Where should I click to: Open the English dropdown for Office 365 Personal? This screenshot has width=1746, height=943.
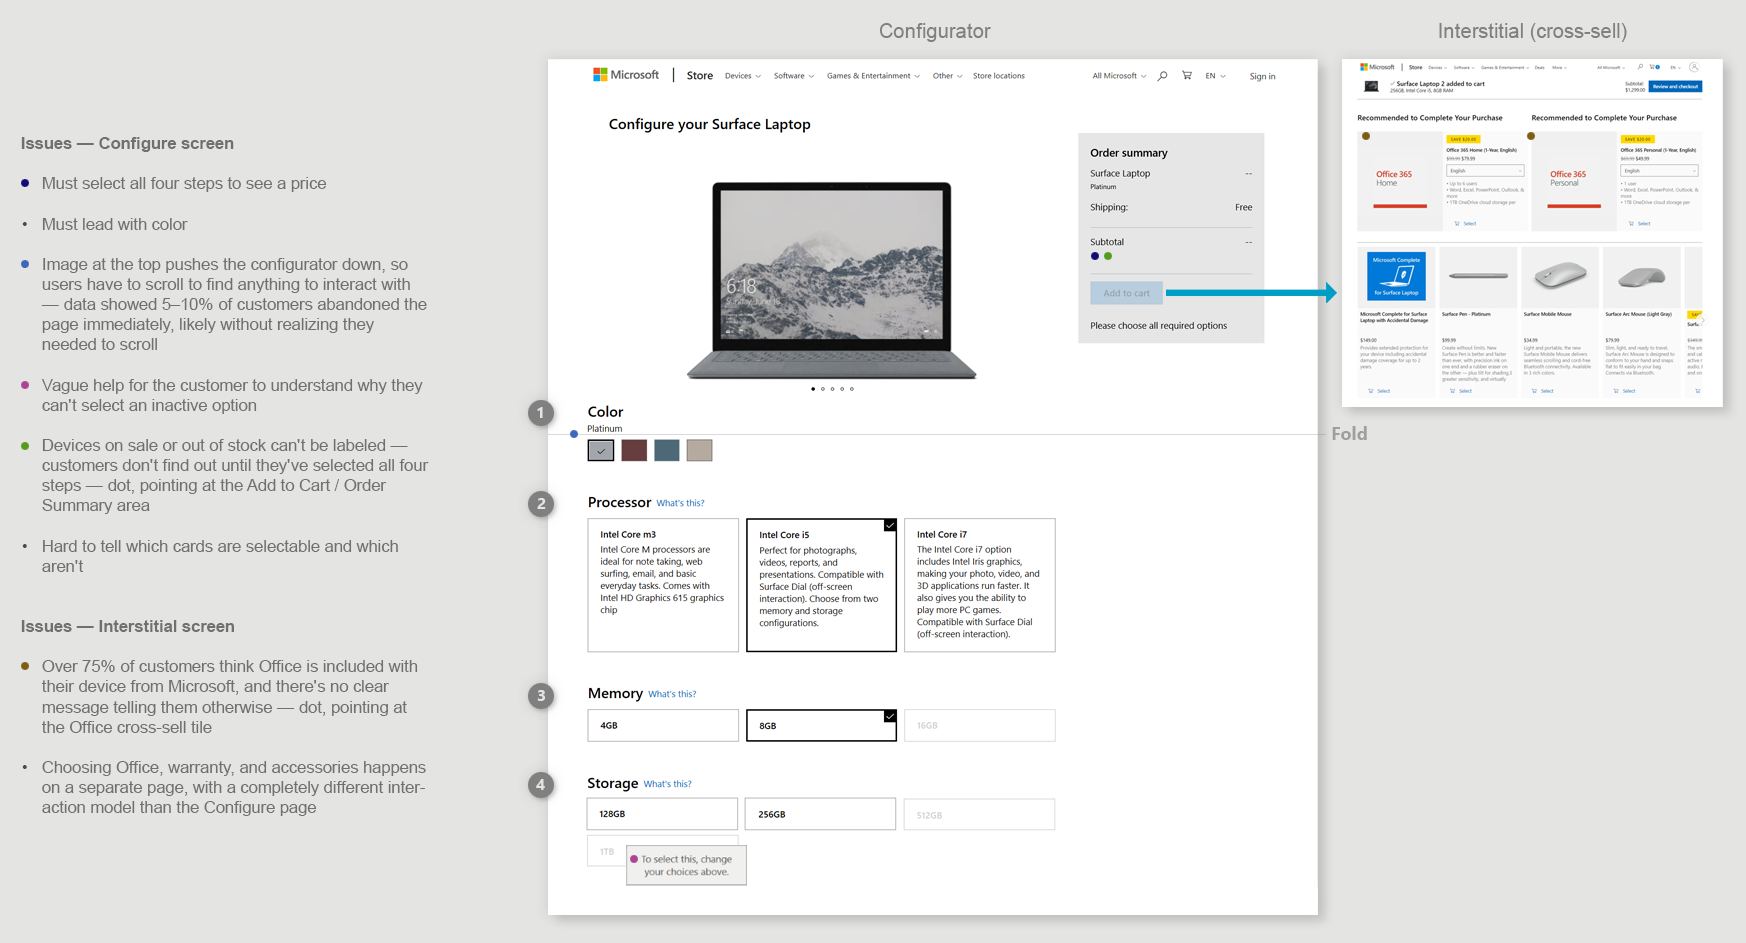click(x=1659, y=171)
